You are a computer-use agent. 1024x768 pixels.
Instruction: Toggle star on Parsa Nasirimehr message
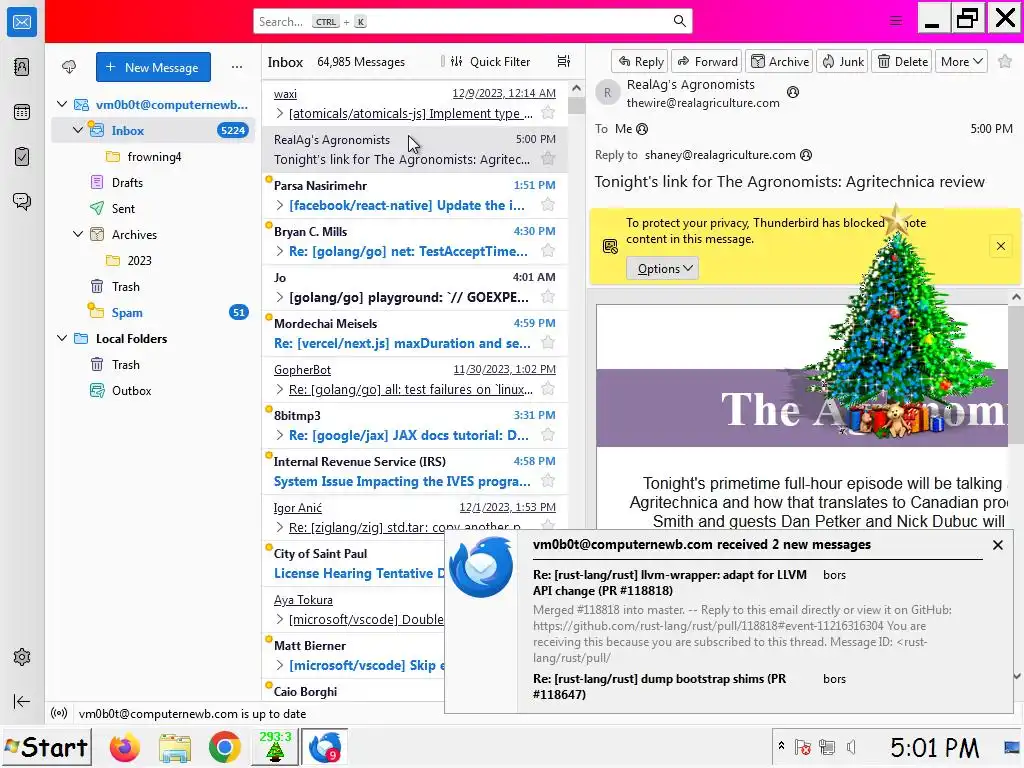tap(549, 205)
